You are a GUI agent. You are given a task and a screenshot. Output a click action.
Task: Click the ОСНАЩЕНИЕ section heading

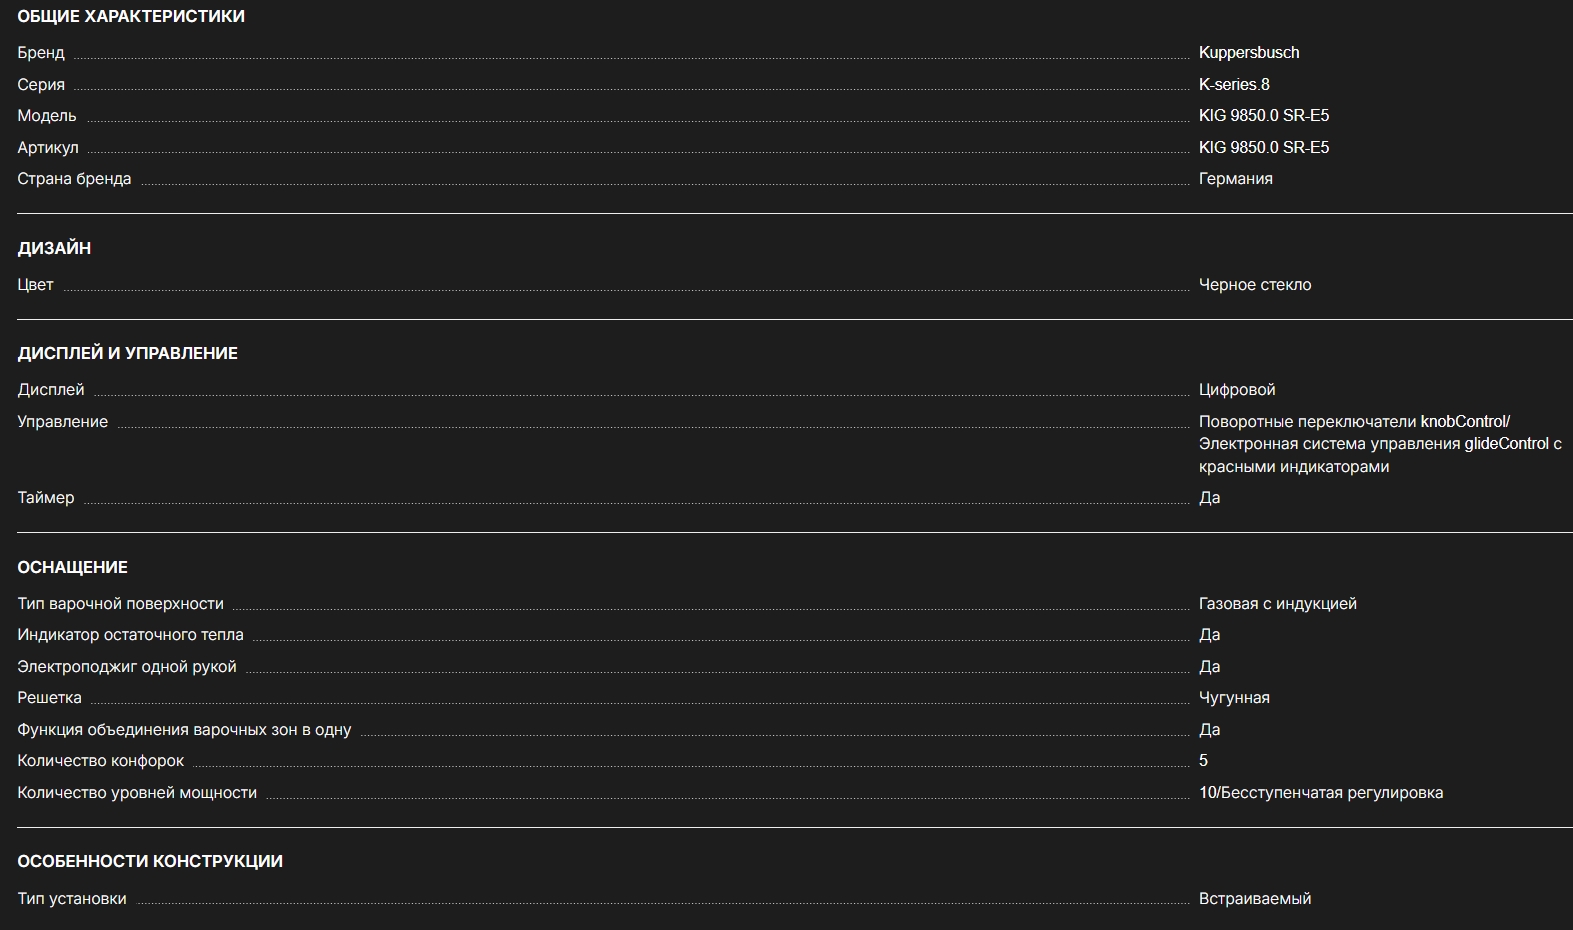[72, 567]
